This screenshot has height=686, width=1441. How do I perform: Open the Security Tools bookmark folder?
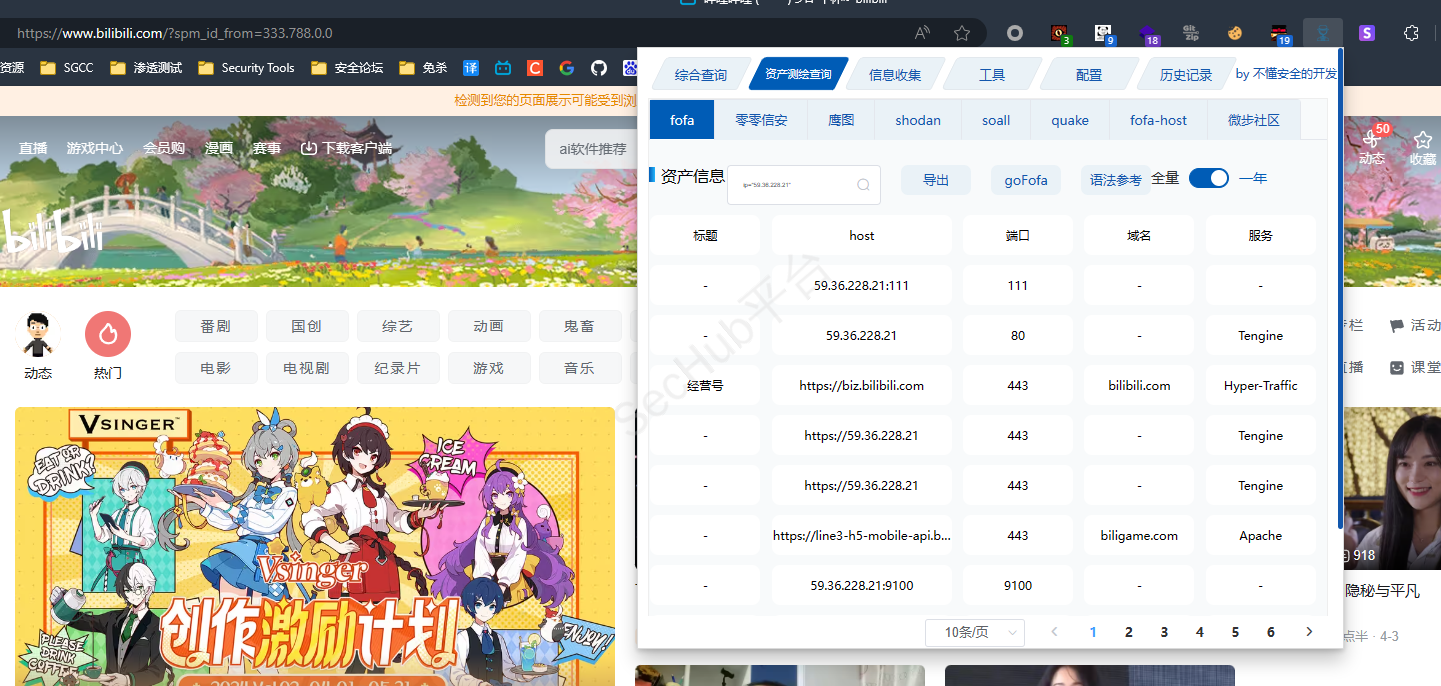[x=246, y=68]
